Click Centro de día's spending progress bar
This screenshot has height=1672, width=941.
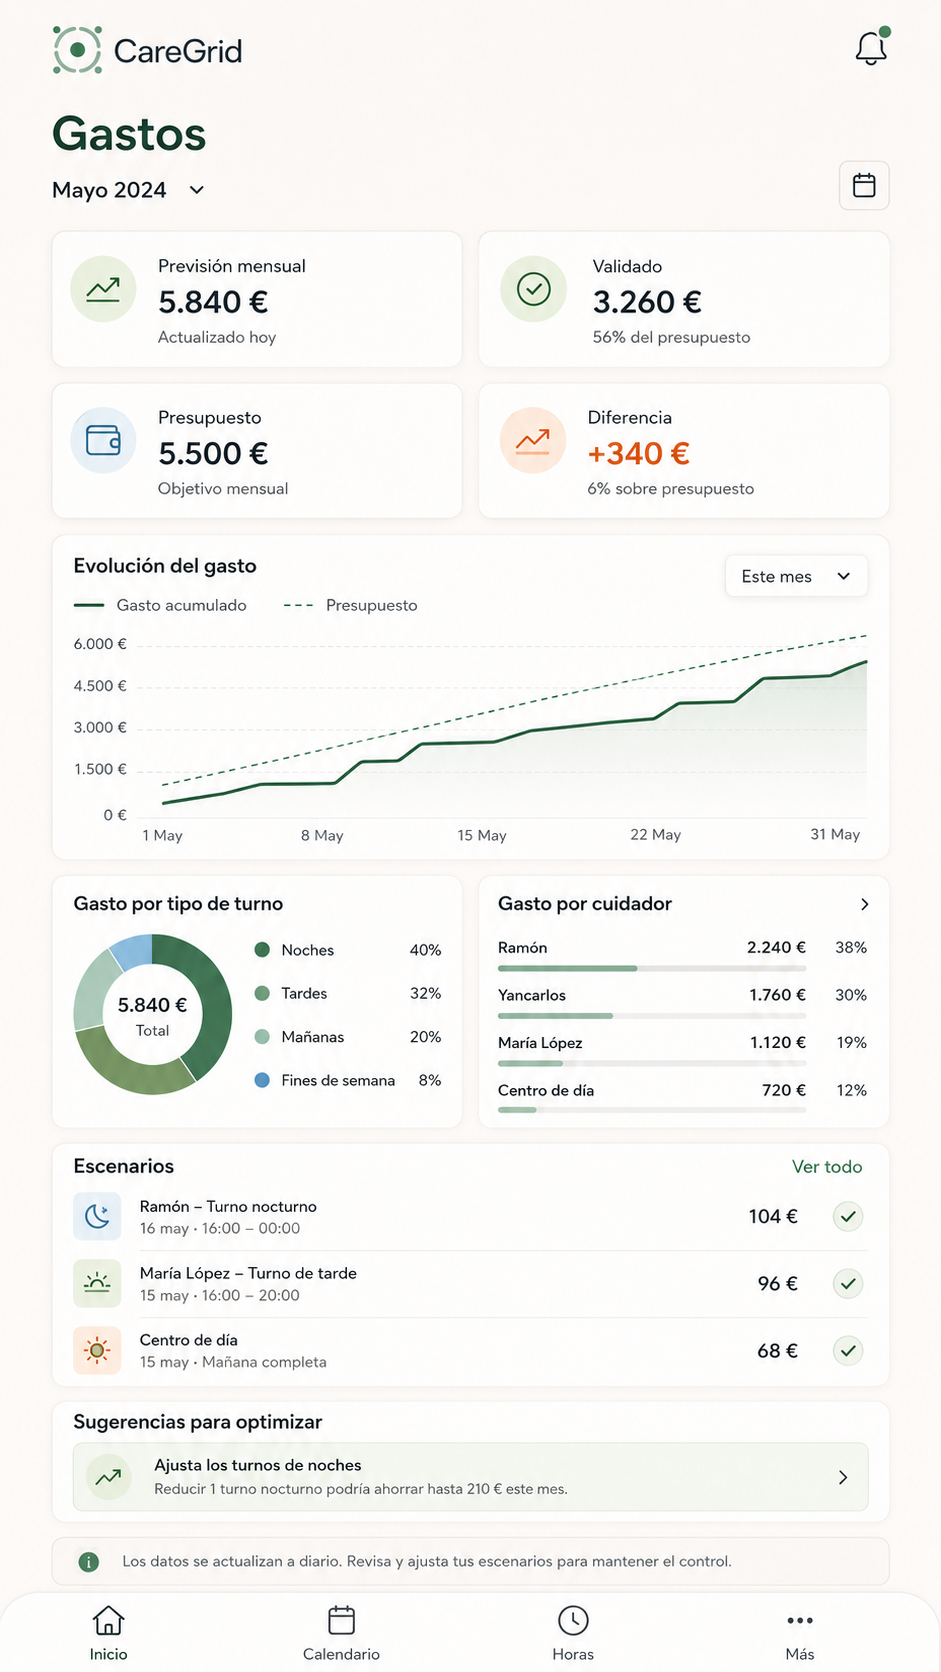tap(652, 1110)
